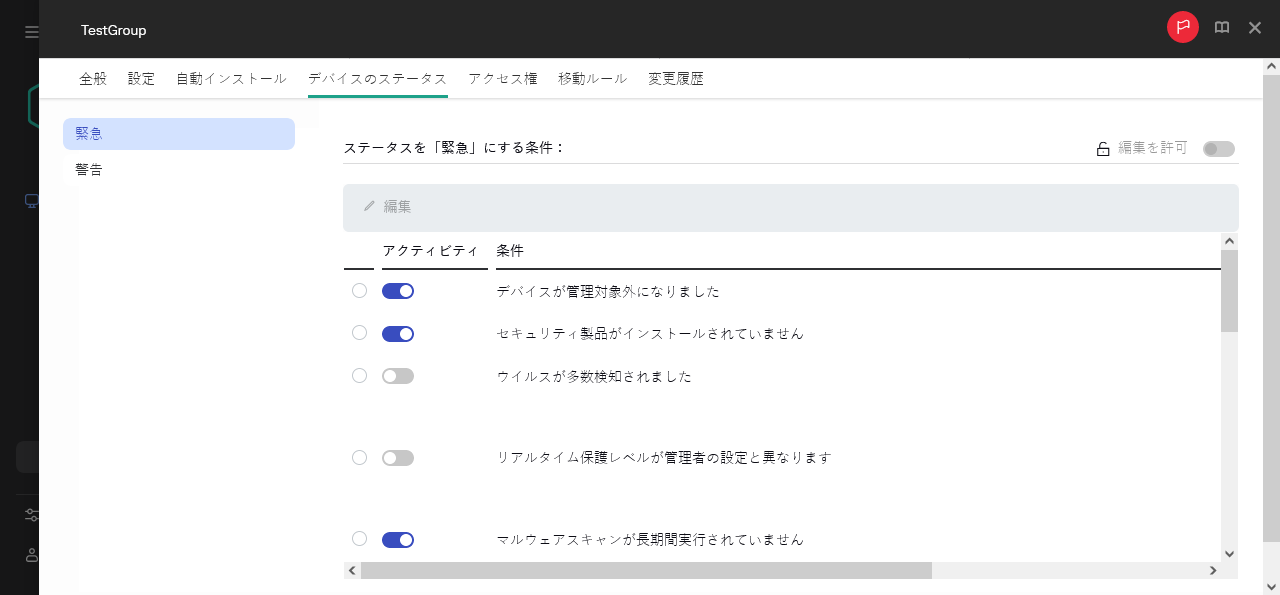Screen dimensions: 1280x595
Task: Enable the ウイルスが多数検知されました toggle
Action: (x=397, y=375)
